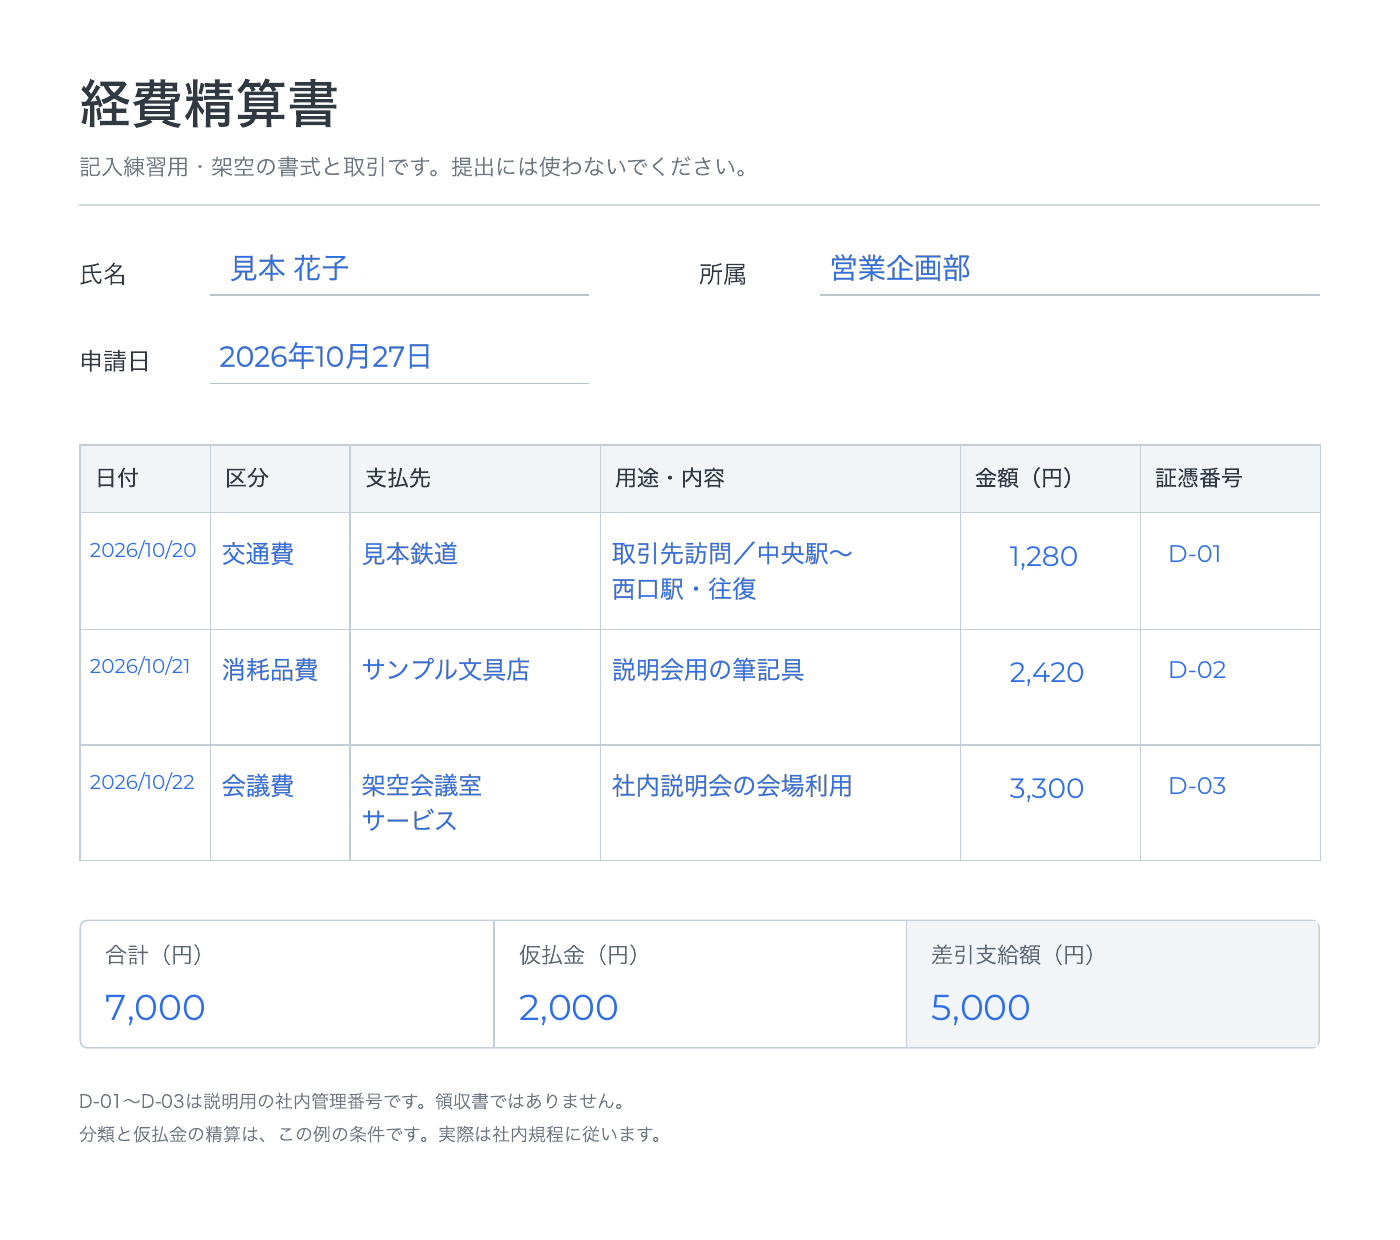Click the date entry 2026/10/22
The width and height of the screenshot is (1400, 1240).
pos(142,782)
